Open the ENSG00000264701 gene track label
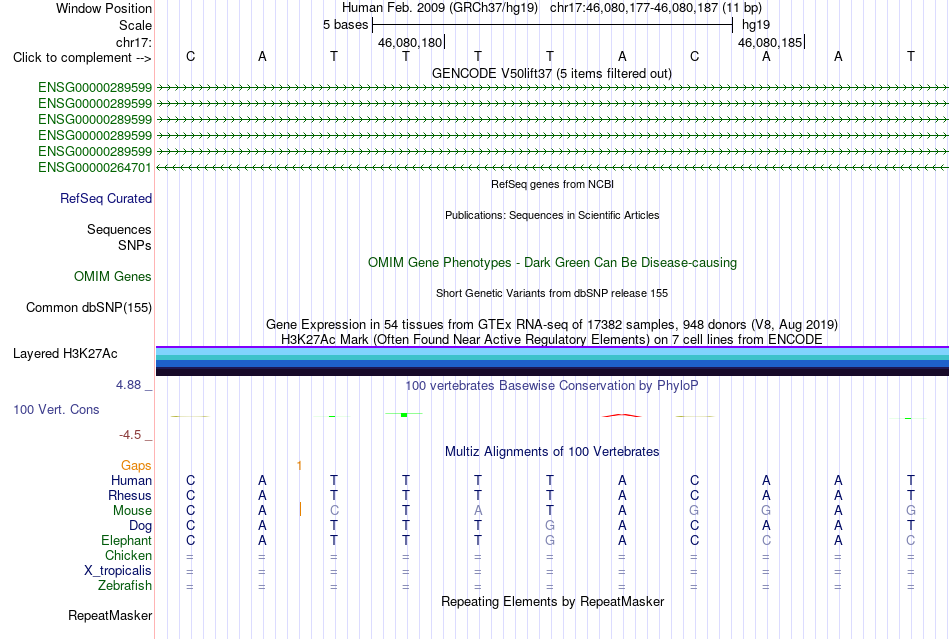950x639 pixels. [95, 167]
